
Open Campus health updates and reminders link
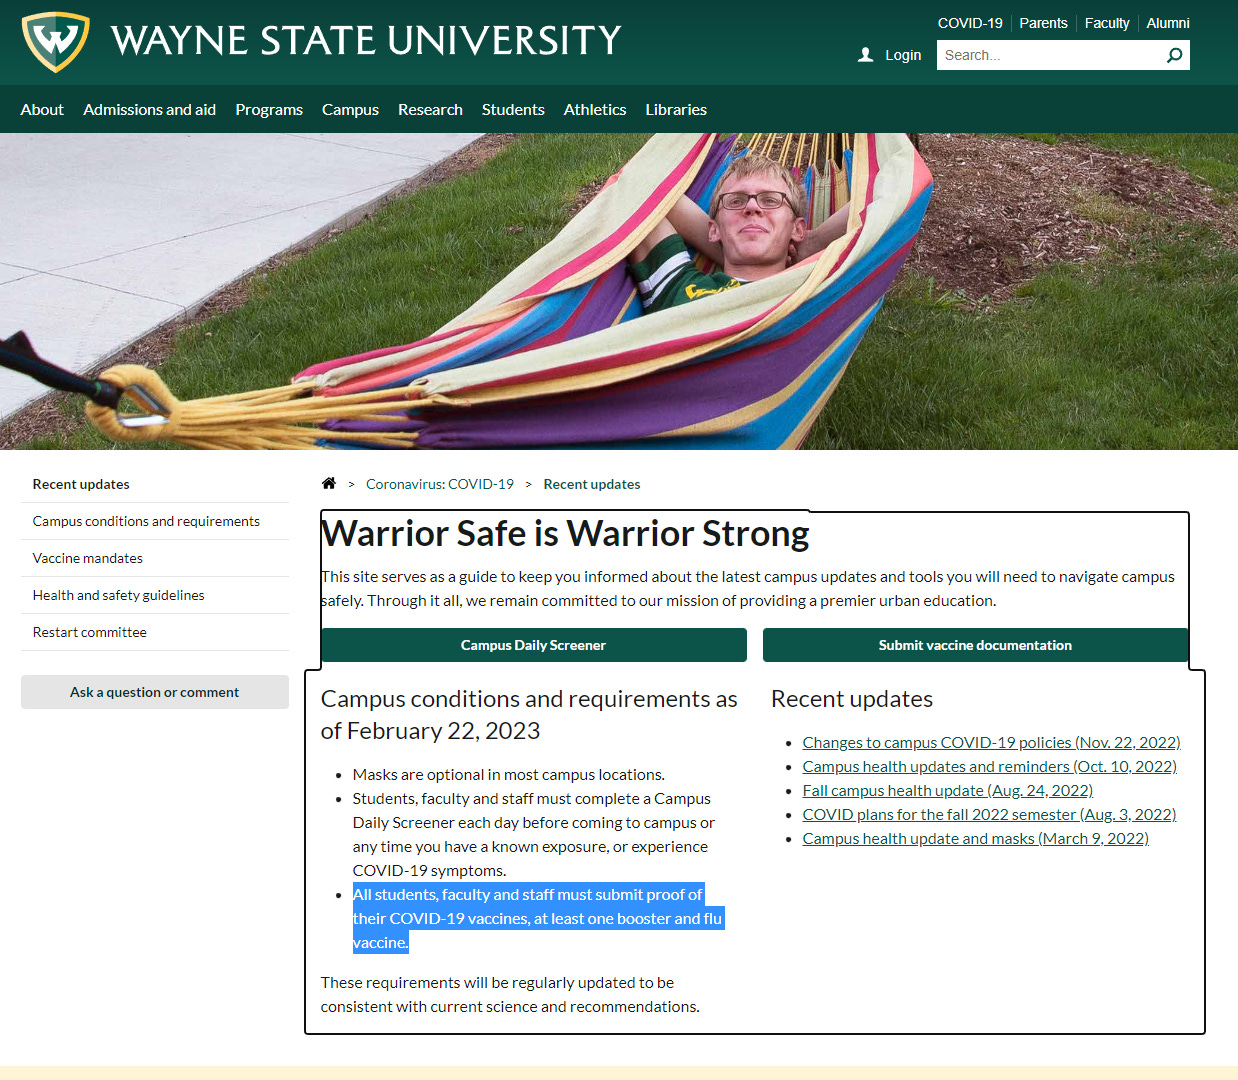coord(989,766)
